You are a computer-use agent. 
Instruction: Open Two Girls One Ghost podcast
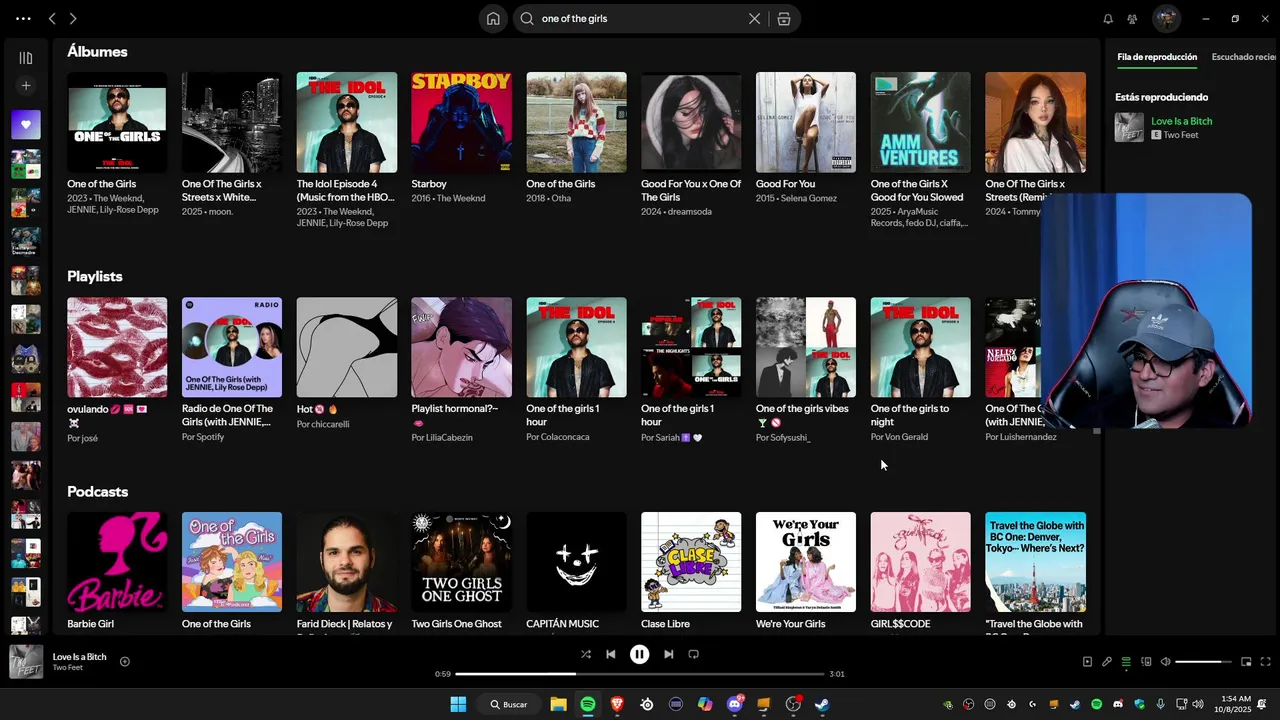tap(461, 562)
